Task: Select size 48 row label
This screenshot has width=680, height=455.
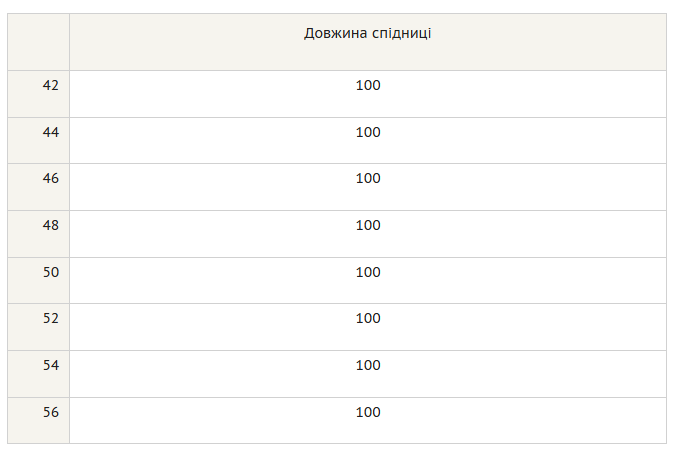Action: [x=50, y=225]
